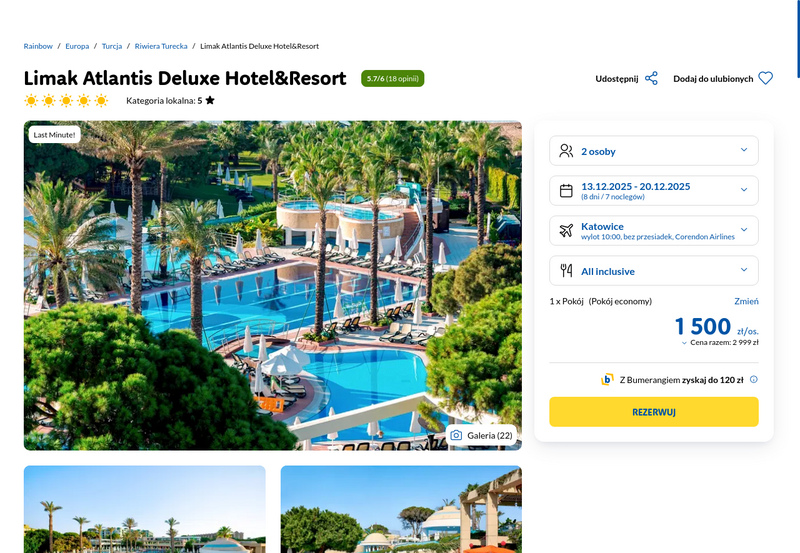Click the fork and knife meal icon
This screenshot has width=800, height=553.
[566, 270]
